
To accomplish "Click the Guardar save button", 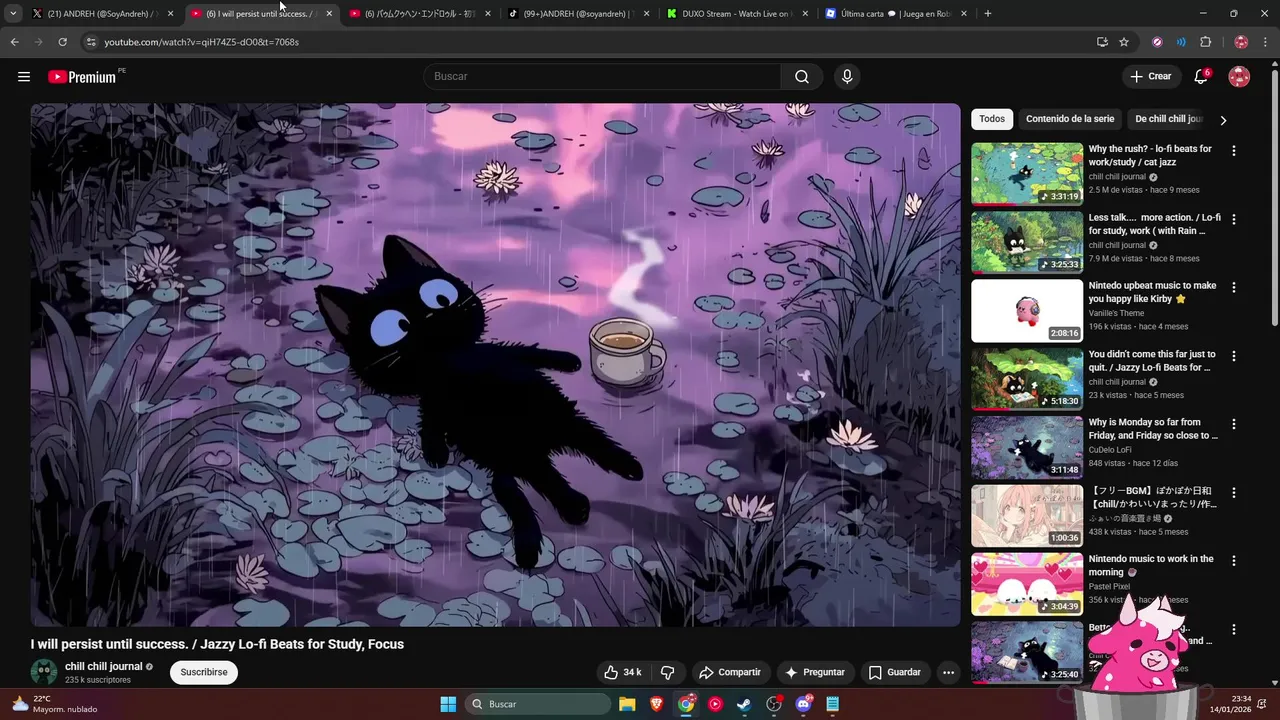I will (x=895, y=672).
